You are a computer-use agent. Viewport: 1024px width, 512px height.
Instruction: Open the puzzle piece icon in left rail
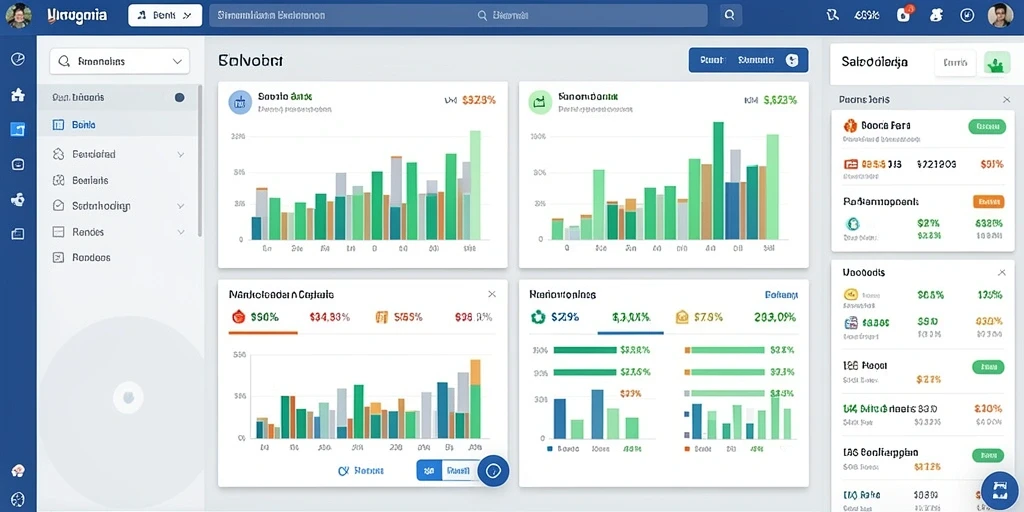[18, 95]
